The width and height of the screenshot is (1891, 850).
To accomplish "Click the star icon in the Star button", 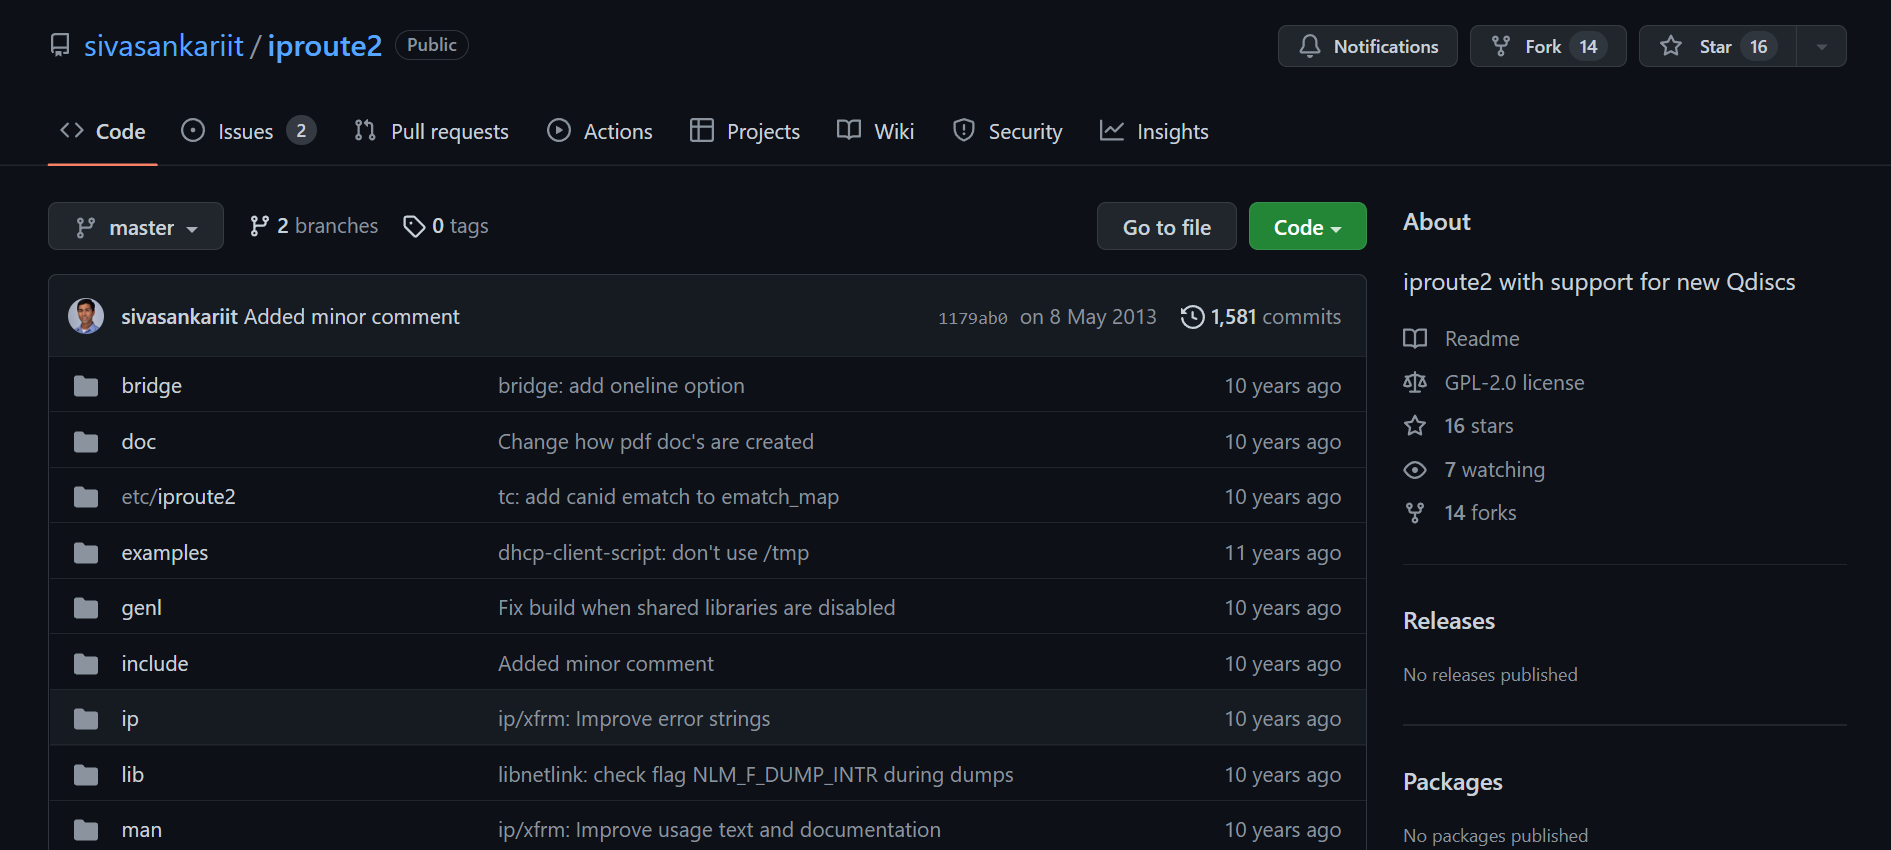I will pyautogui.click(x=1671, y=46).
